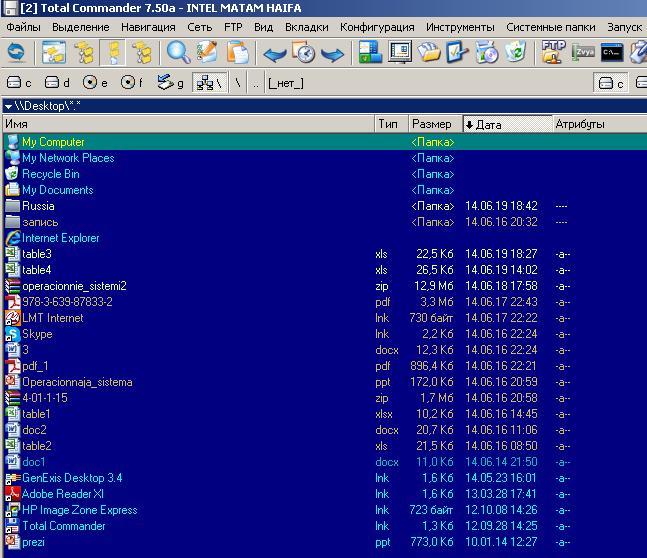Open the Конфигурация menu
The width and height of the screenshot is (647, 558).
pos(377,27)
